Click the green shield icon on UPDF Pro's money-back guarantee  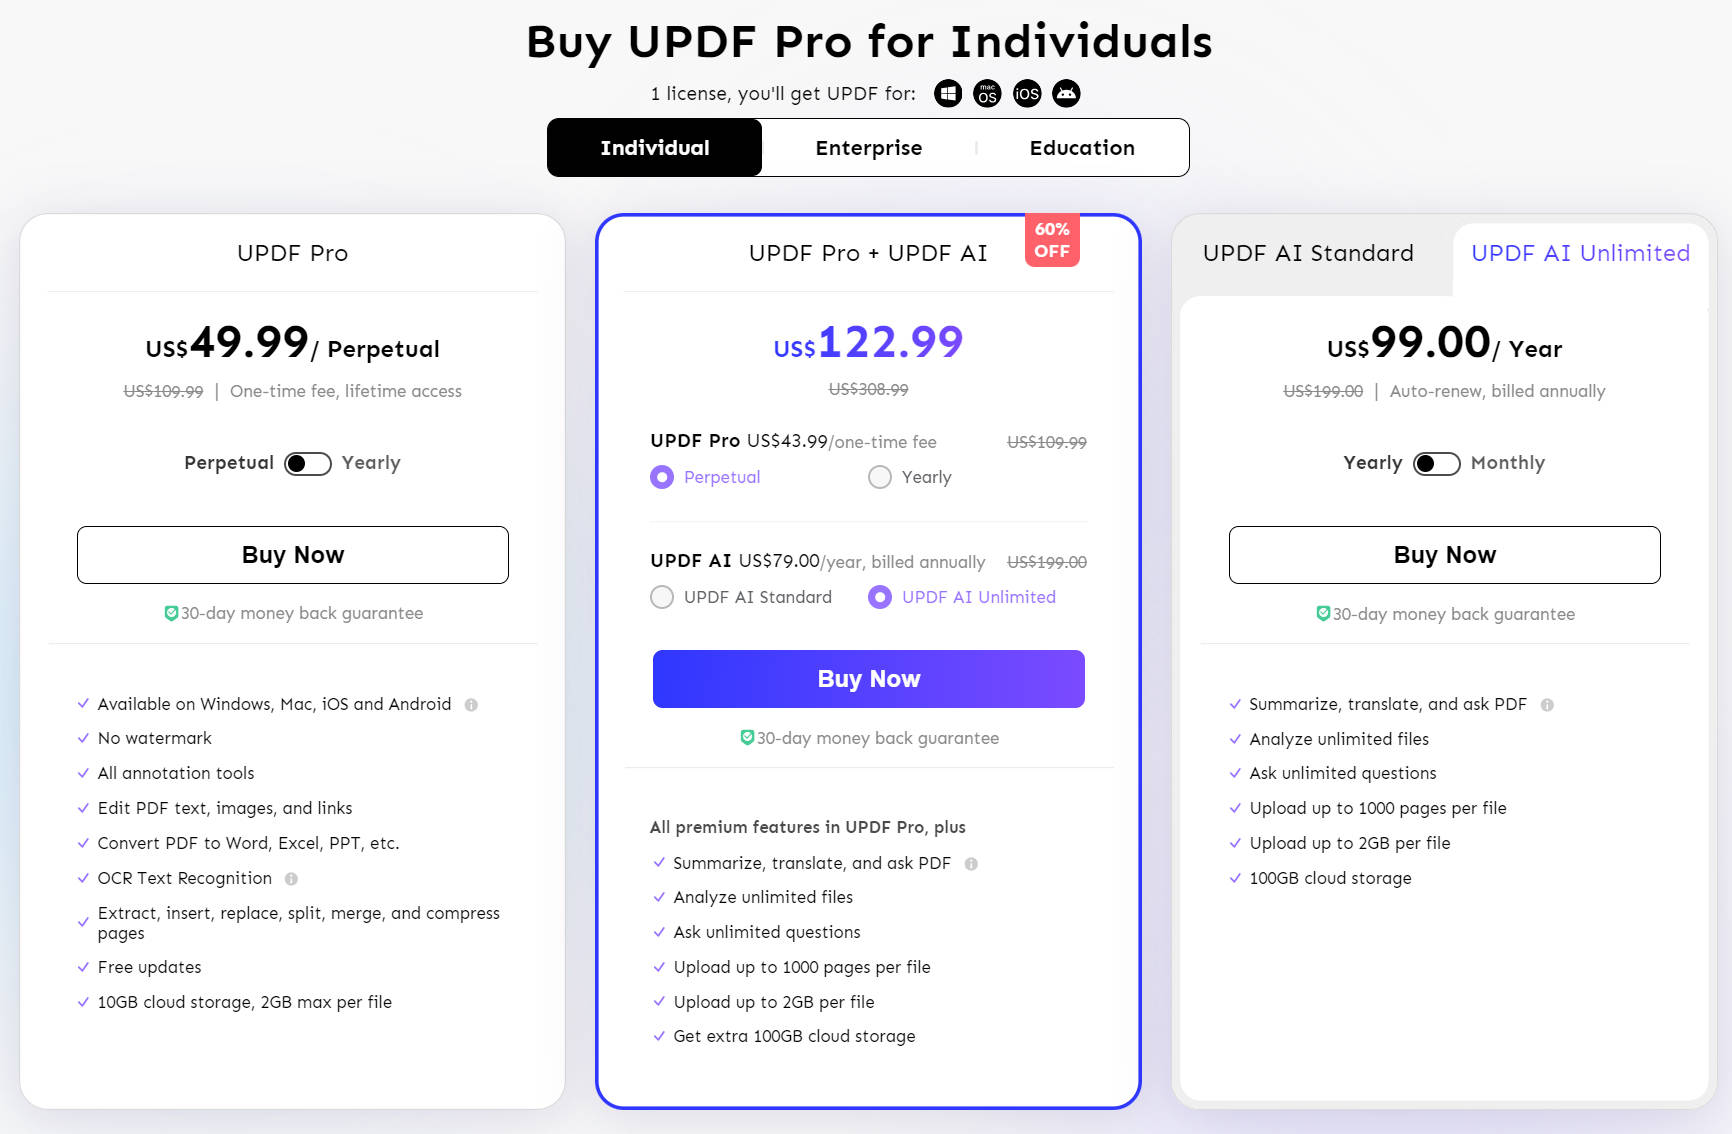[172, 613]
